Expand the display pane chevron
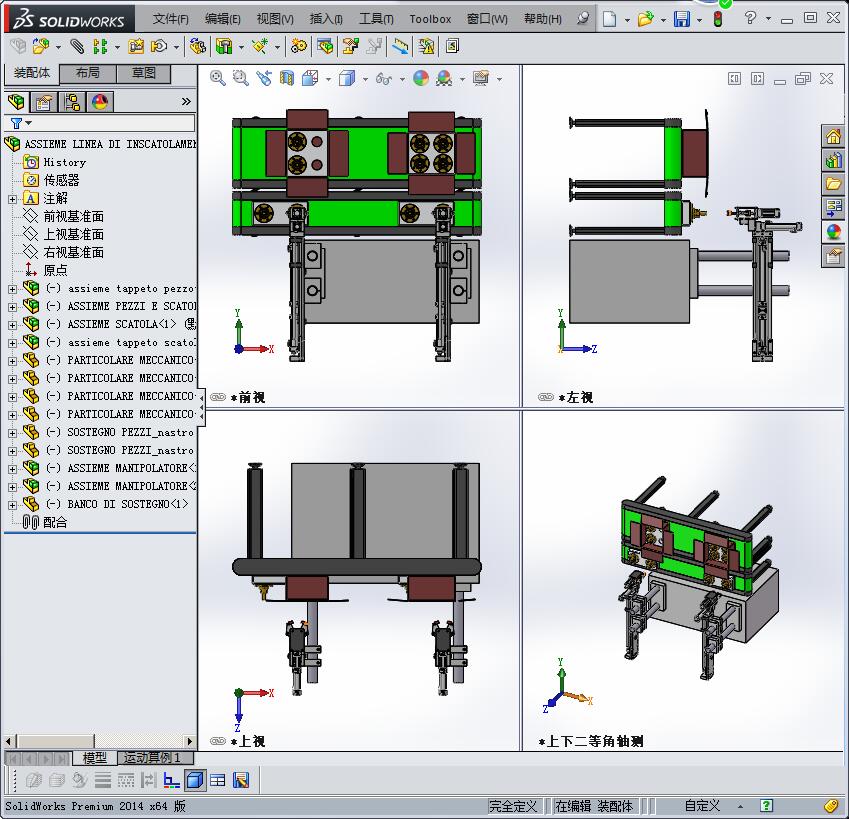The height and width of the screenshot is (819, 849). [x=186, y=102]
